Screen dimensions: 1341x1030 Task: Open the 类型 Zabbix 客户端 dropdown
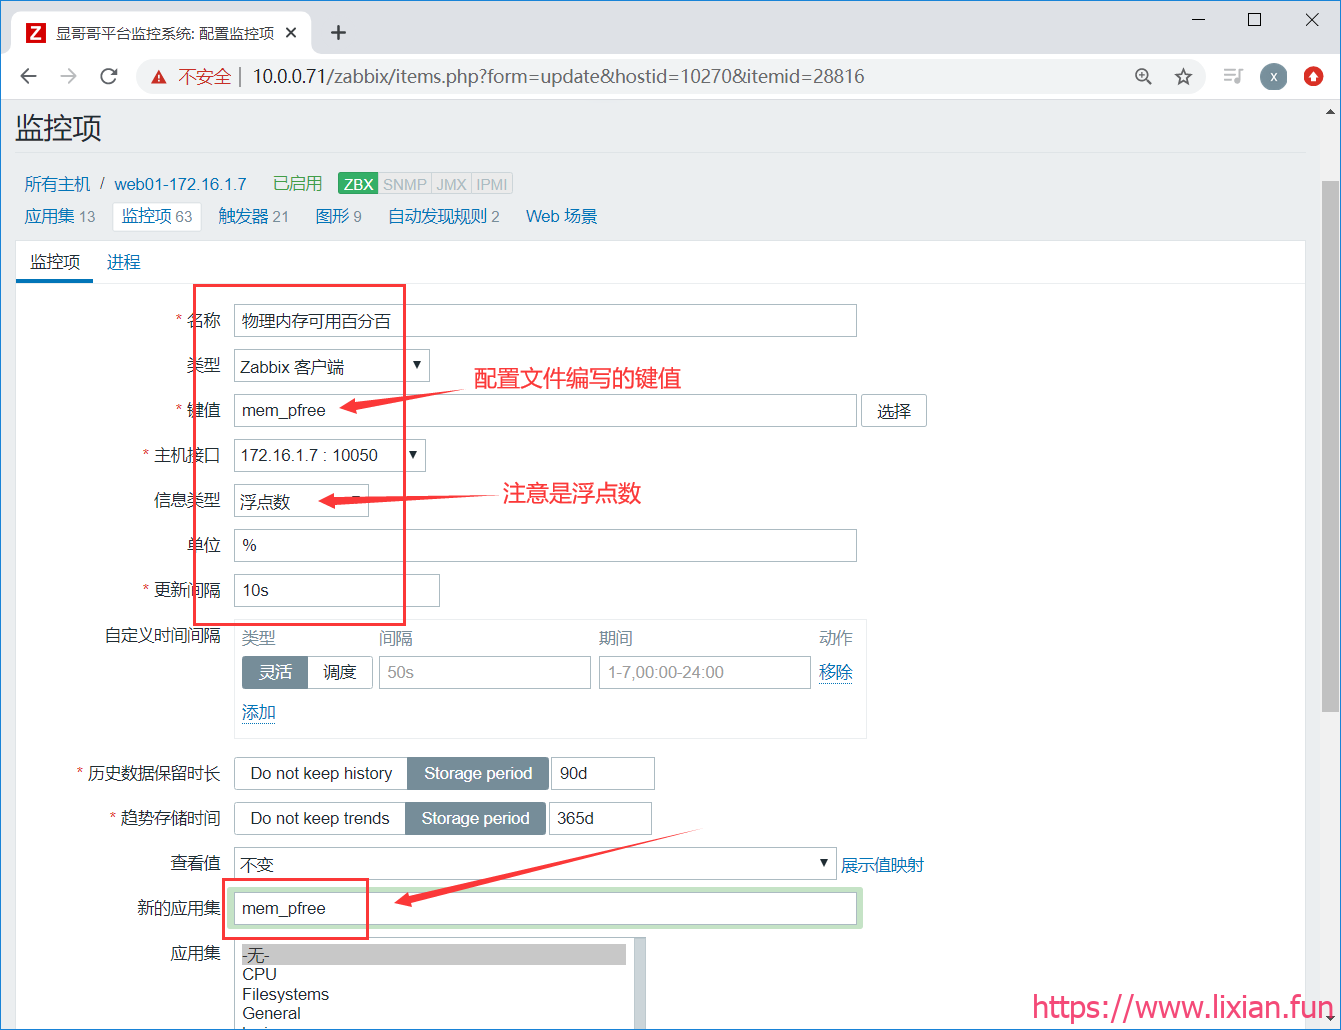click(x=332, y=366)
